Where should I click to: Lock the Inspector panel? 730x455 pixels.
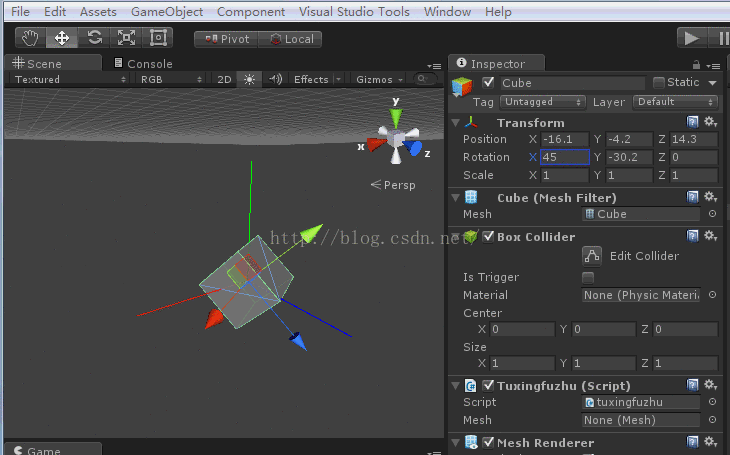click(x=696, y=64)
